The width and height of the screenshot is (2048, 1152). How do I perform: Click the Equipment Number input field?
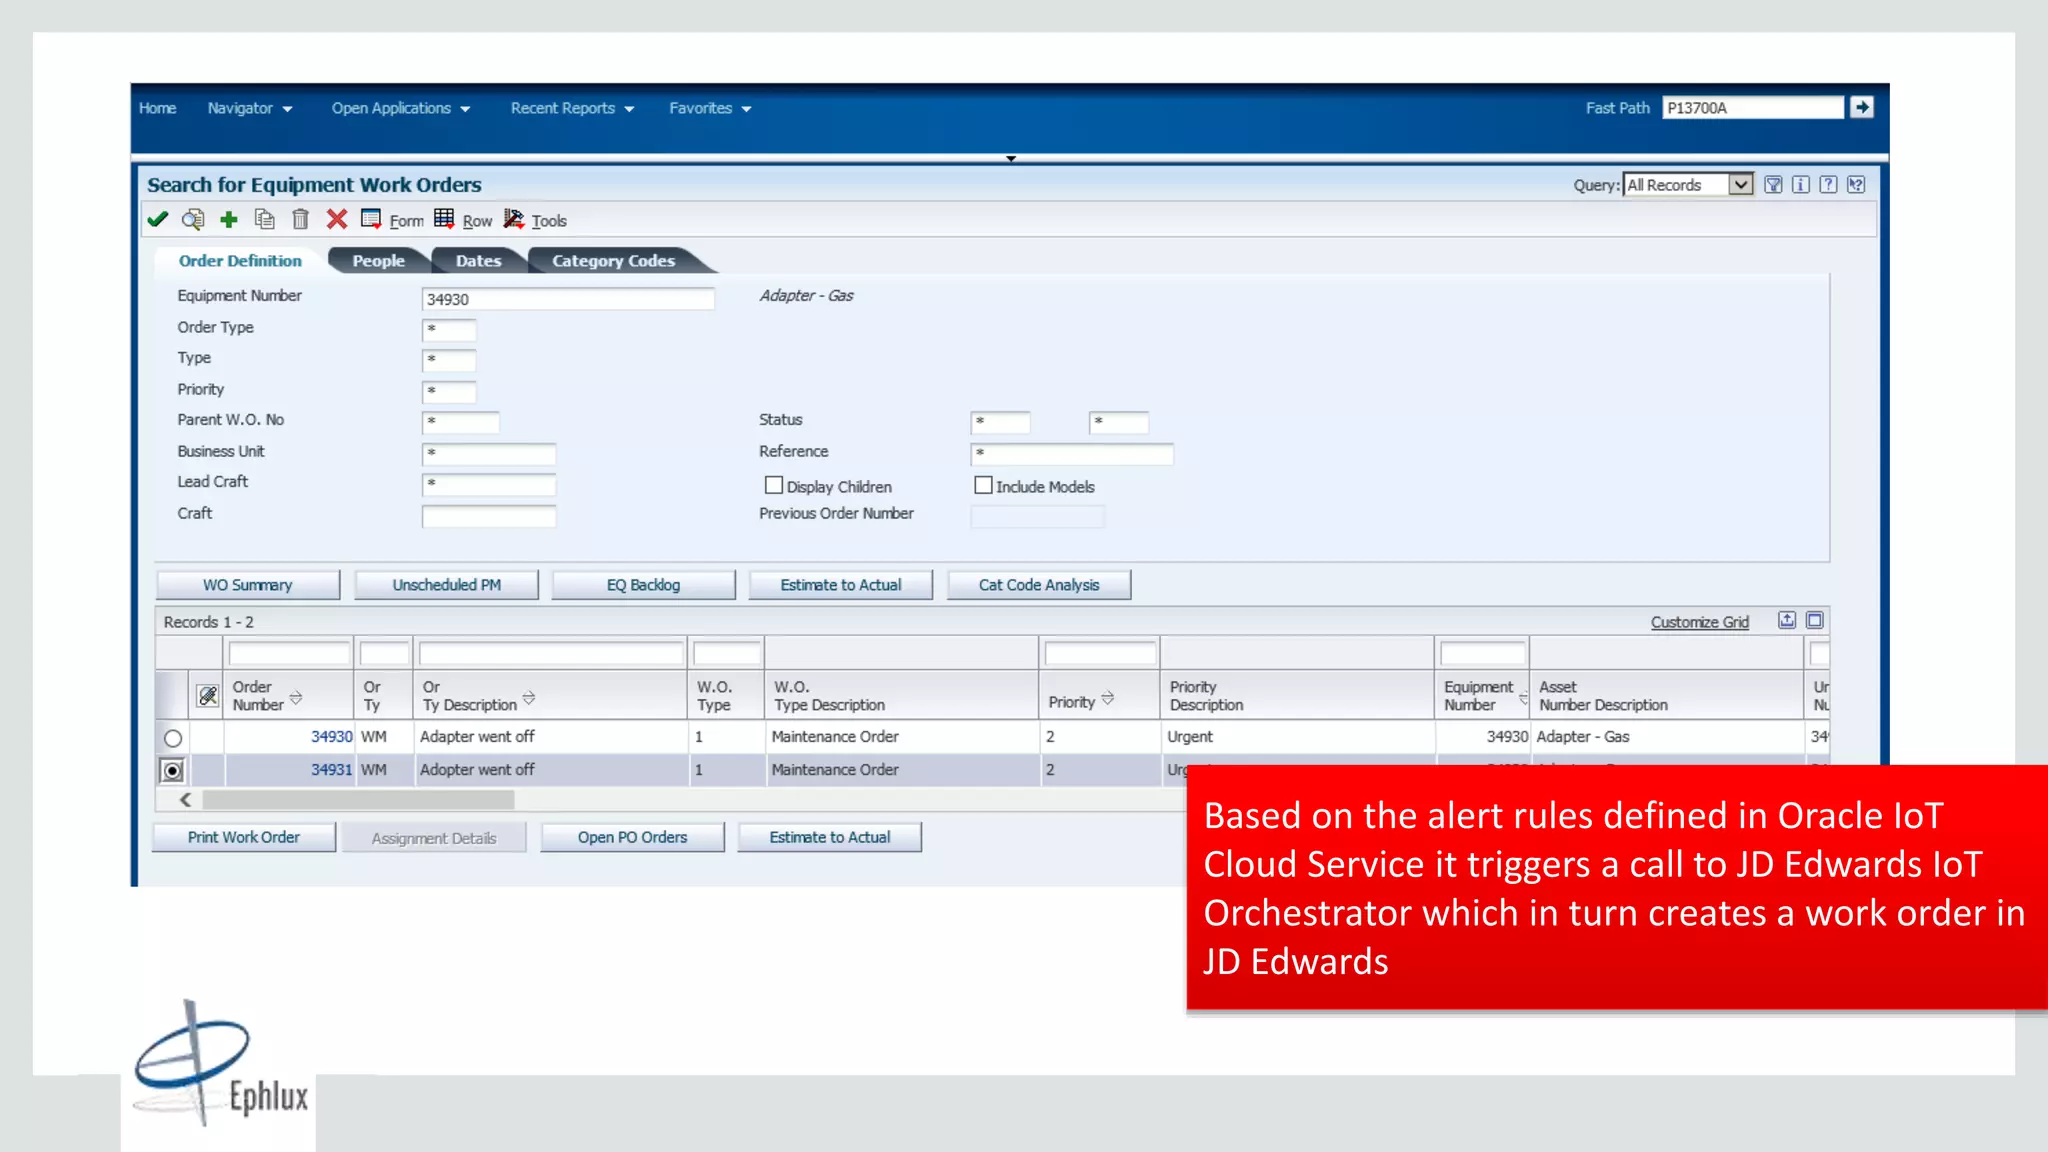coord(568,299)
